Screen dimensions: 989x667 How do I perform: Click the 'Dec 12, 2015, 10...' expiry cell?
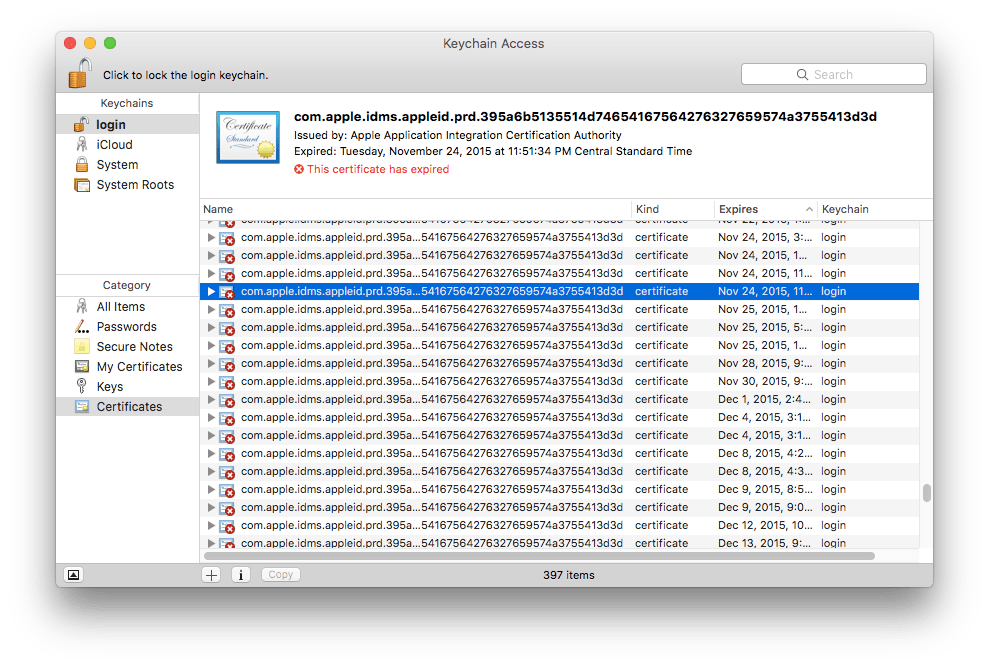click(x=765, y=526)
